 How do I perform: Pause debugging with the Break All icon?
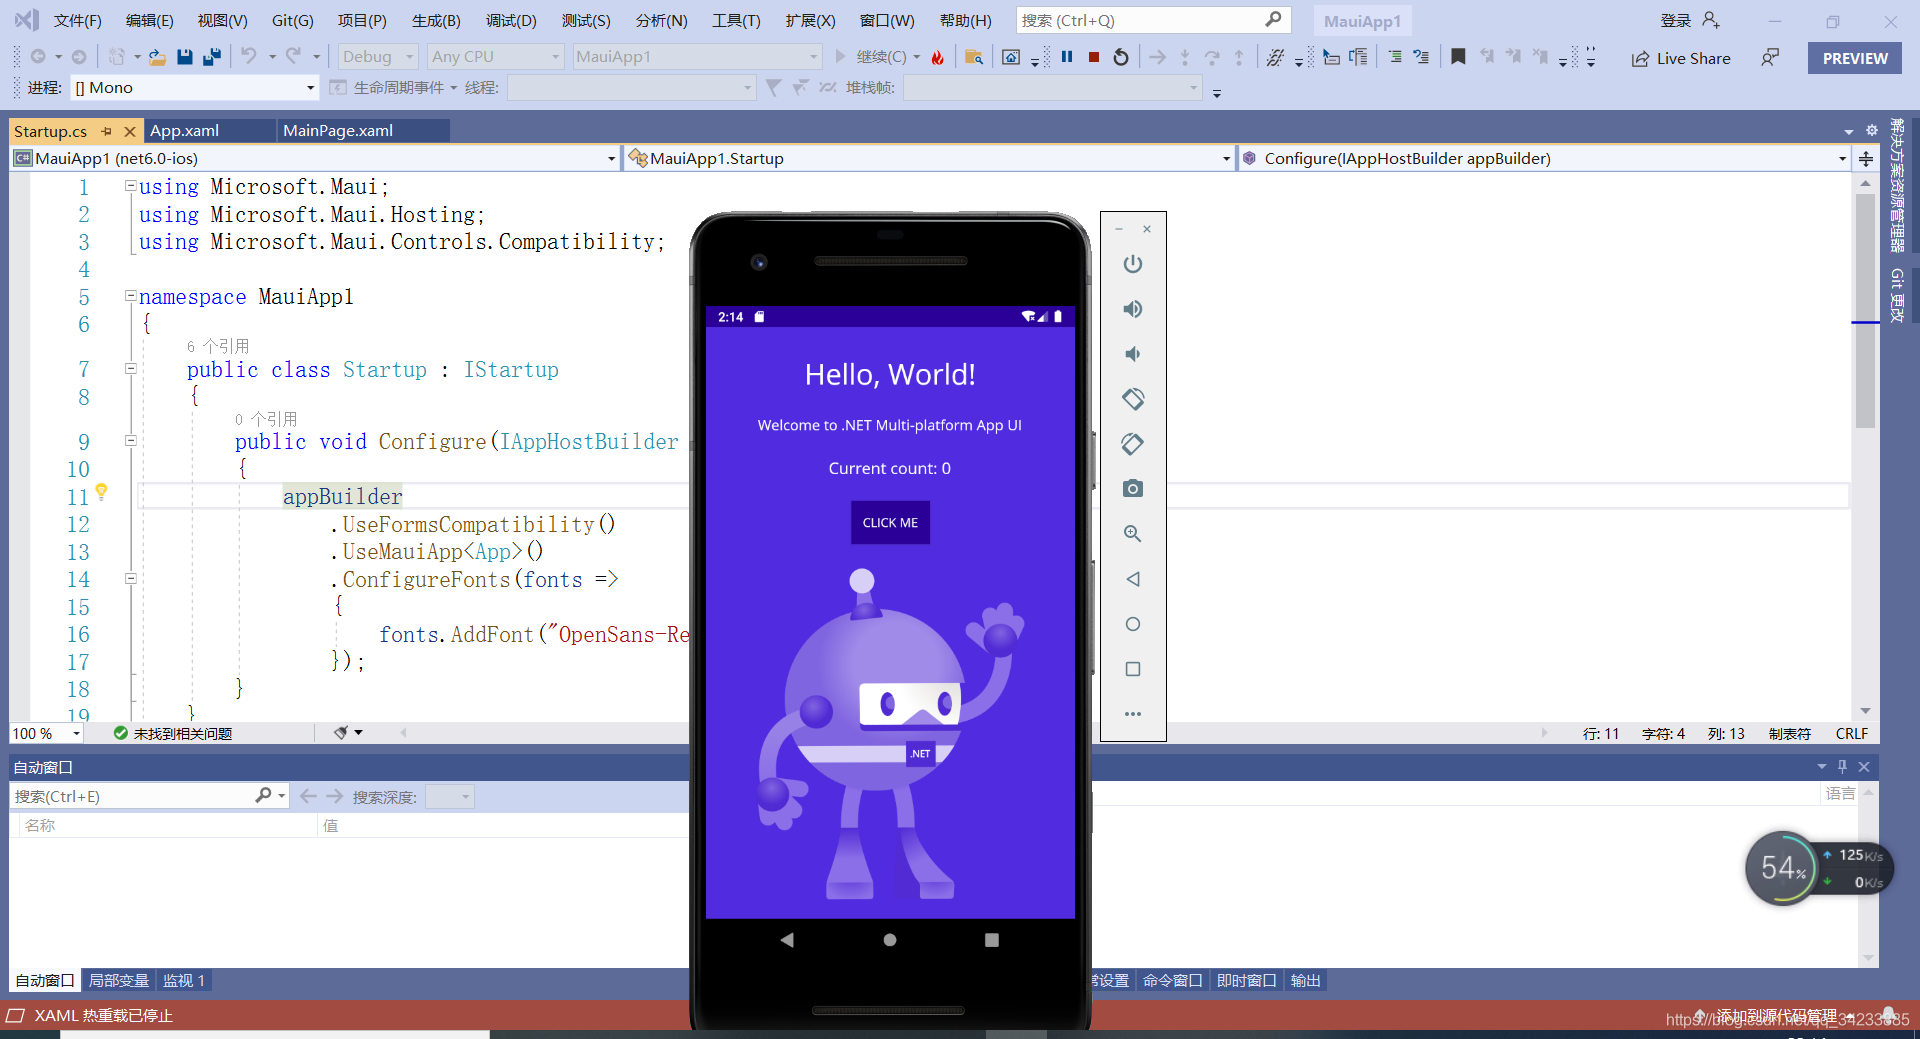click(x=1067, y=57)
